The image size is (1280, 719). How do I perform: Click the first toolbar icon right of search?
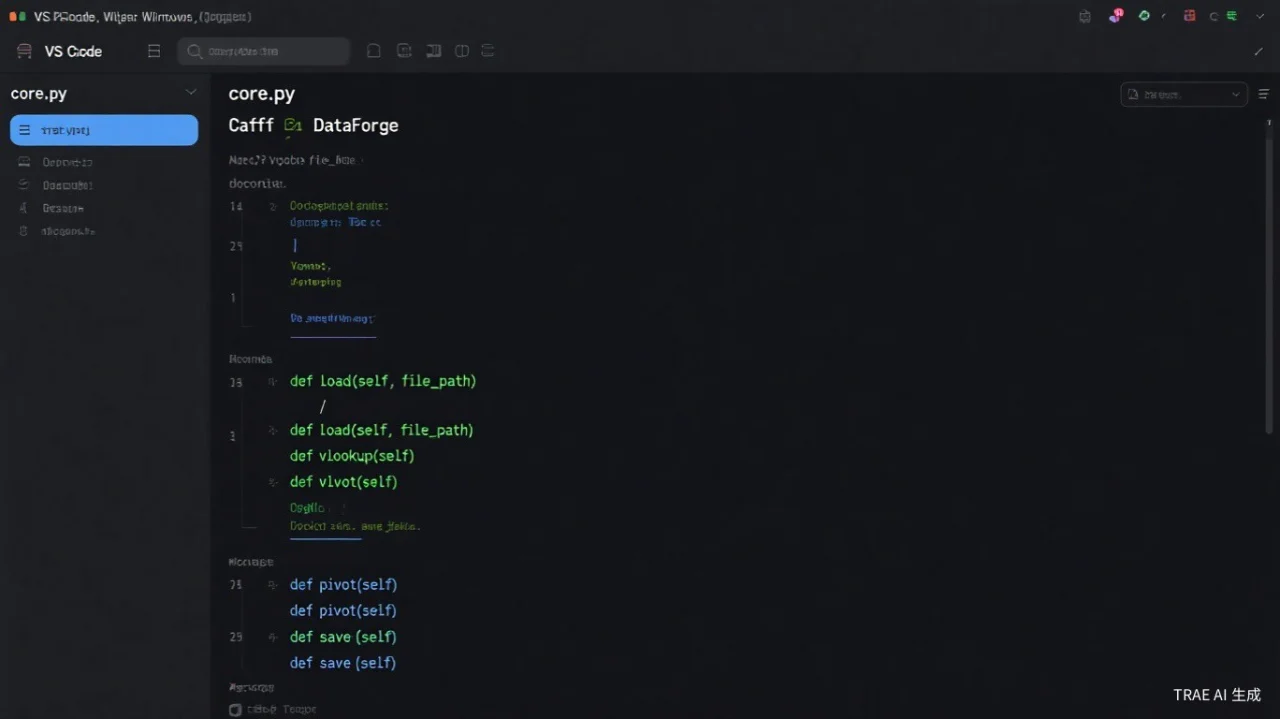point(374,51)
